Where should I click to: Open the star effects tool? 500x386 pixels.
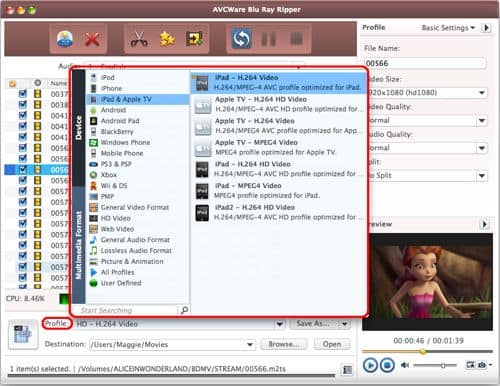167,39
